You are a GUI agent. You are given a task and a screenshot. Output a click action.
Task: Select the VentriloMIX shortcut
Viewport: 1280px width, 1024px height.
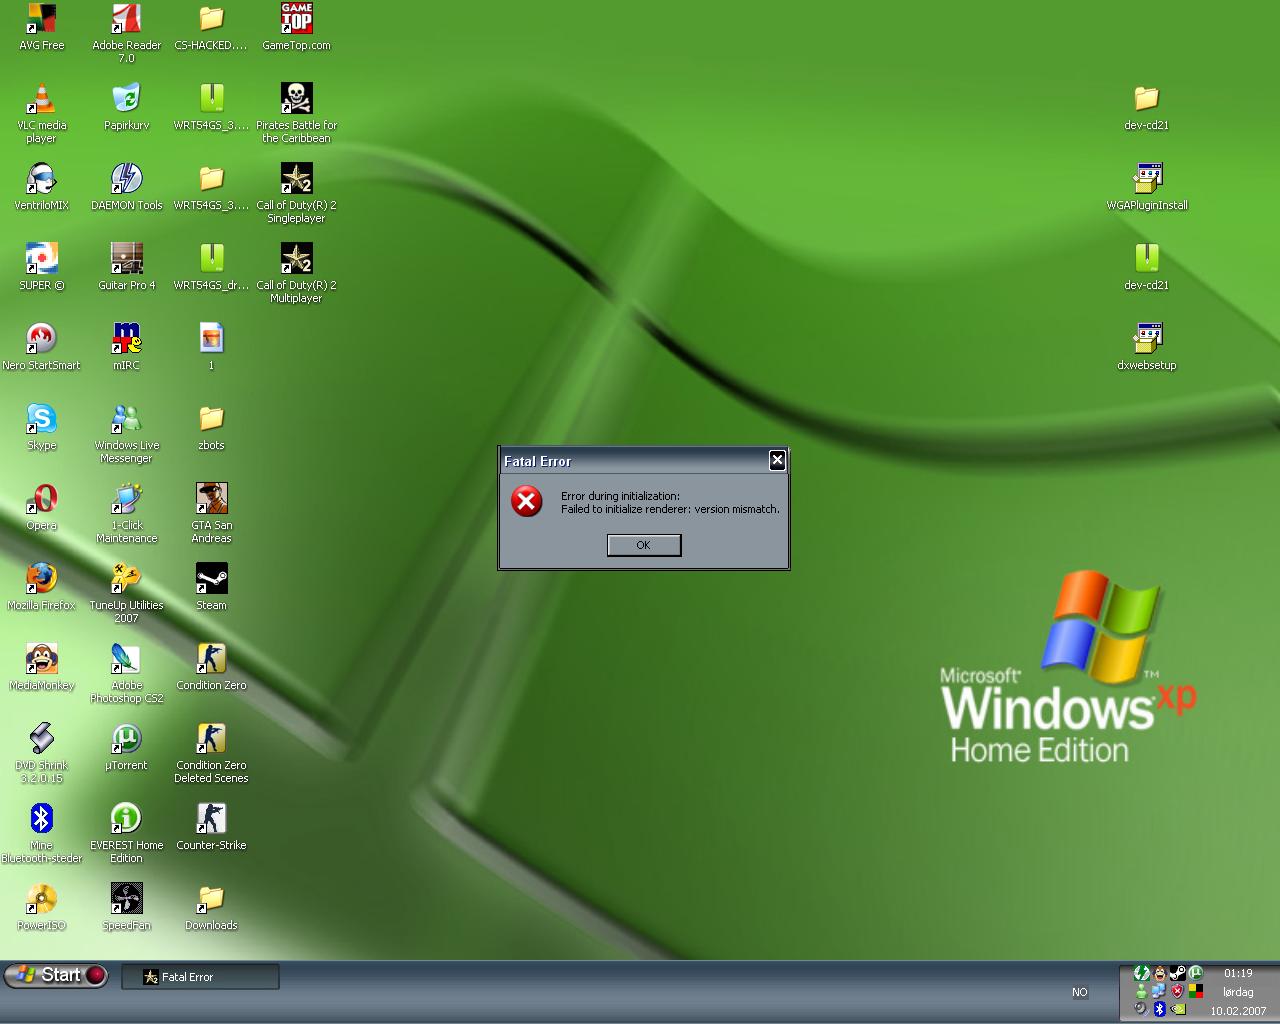click(x=41, y=188)
